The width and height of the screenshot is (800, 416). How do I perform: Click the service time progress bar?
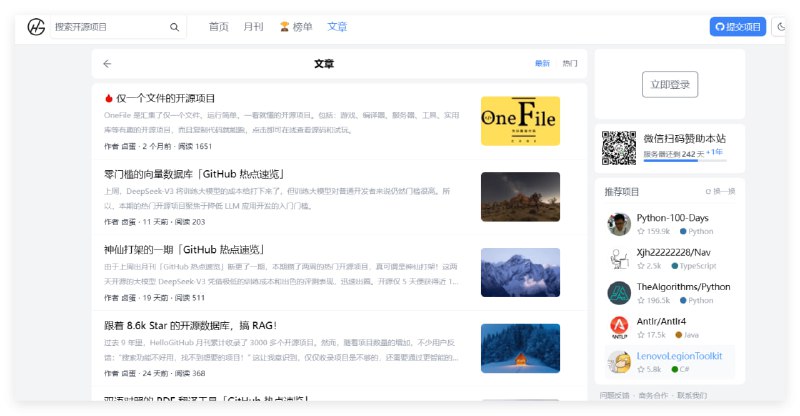coord(685,161)
